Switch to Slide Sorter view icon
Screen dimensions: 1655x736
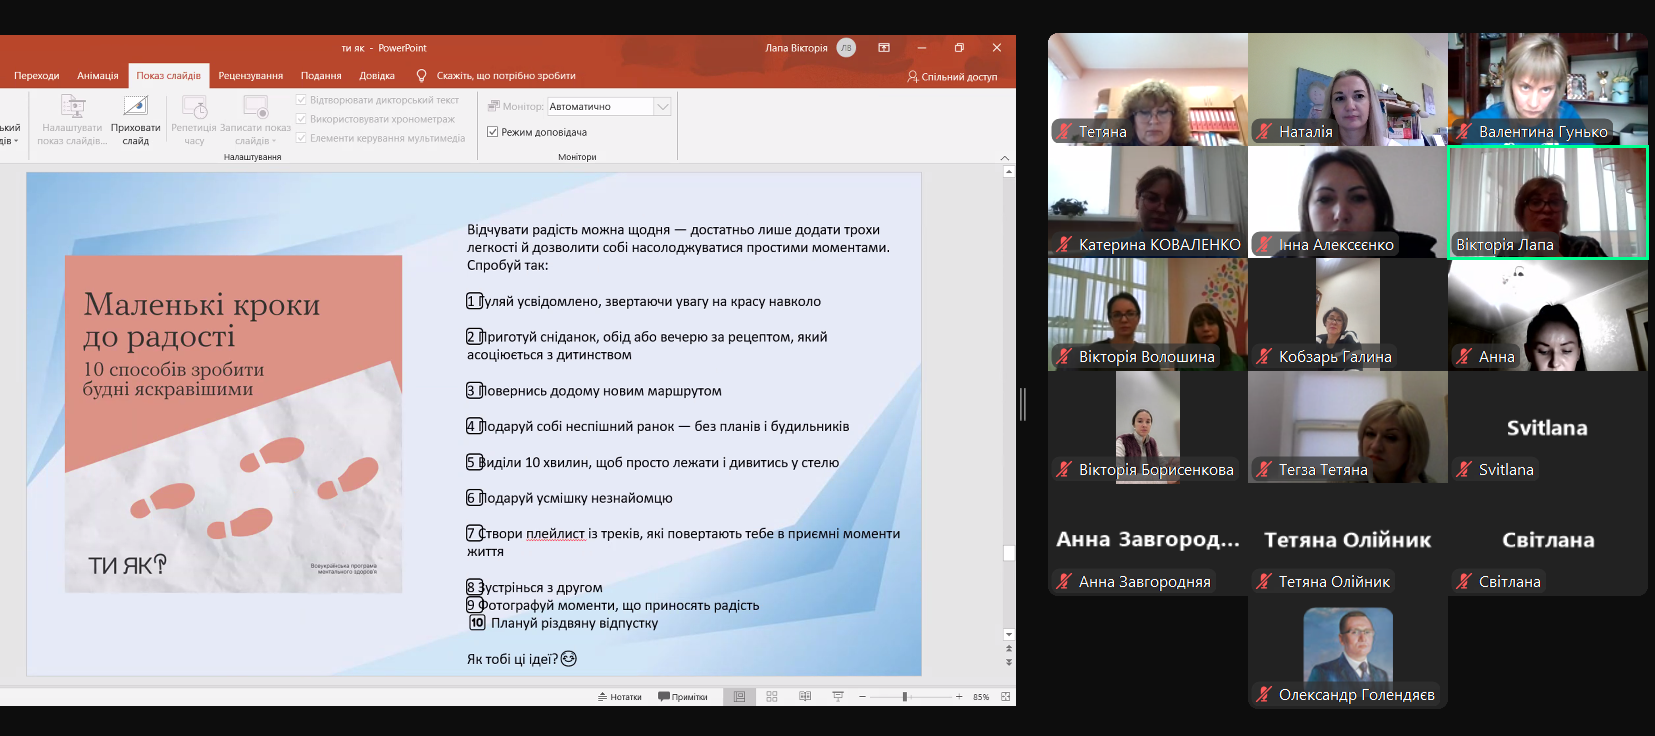[772, 697]
